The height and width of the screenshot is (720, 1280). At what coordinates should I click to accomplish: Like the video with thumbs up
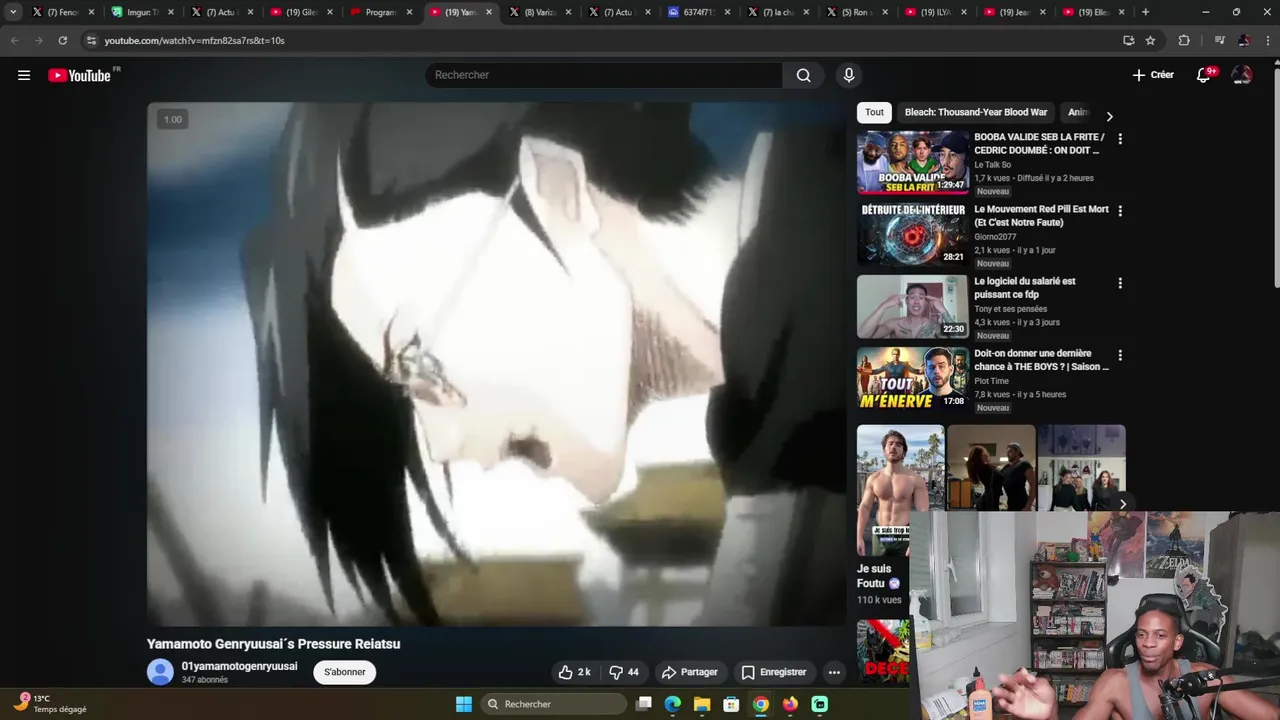pyautogui.click(x=574, y=672)
